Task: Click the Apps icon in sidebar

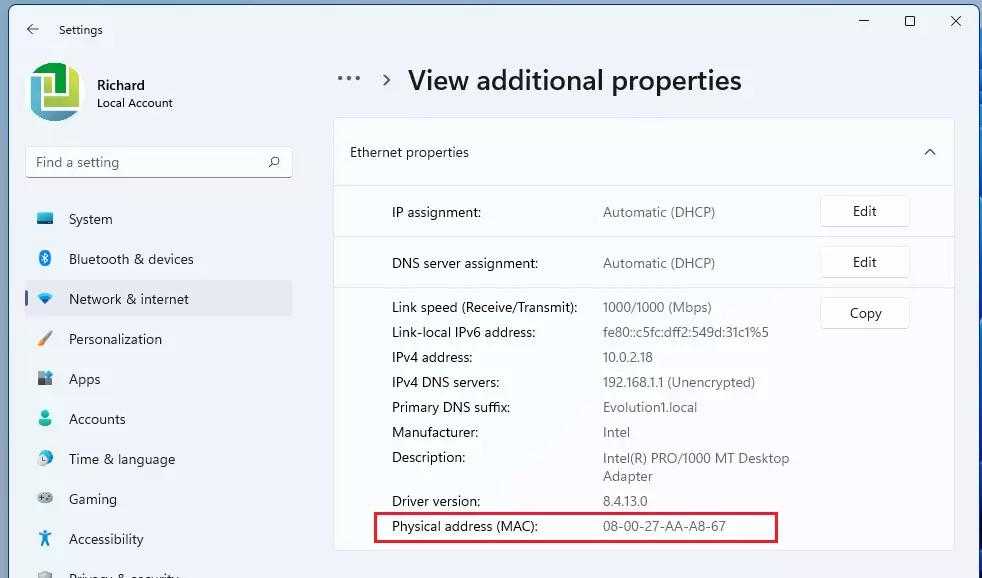Action: pyautogui.click(x=45, y=378)
